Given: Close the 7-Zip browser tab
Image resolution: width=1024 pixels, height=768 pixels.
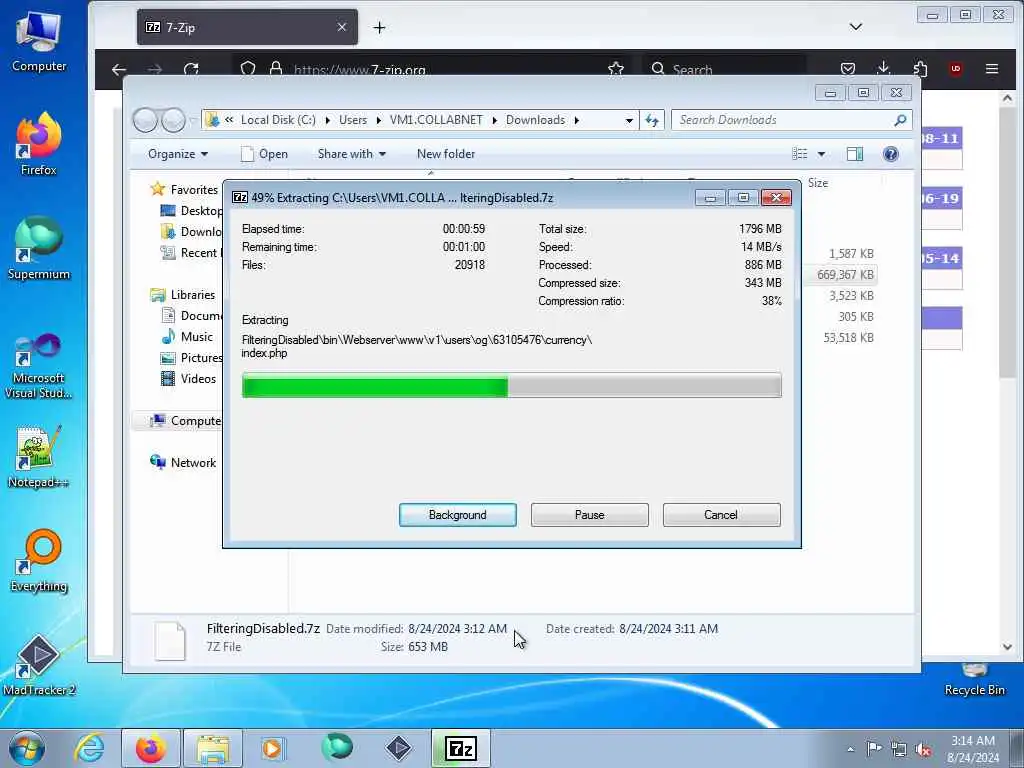Looking at the screenshot, I should pyautogui.click(x=342, y=27).
